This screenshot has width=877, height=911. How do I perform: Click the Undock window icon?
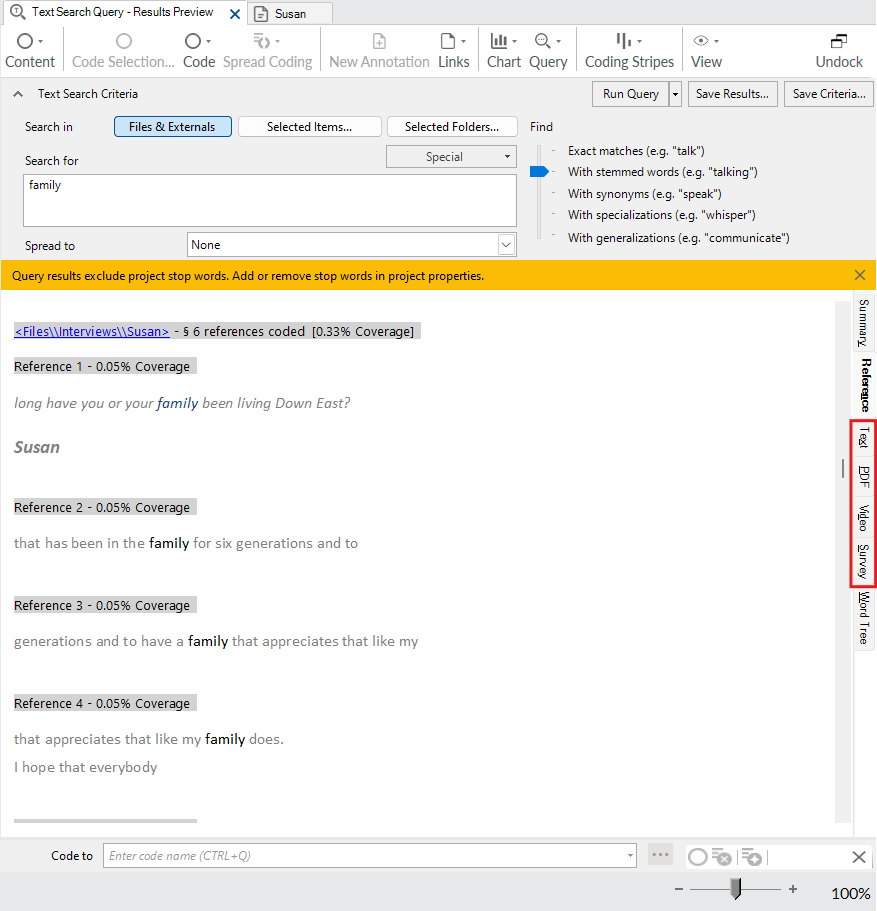pos(839,41)
